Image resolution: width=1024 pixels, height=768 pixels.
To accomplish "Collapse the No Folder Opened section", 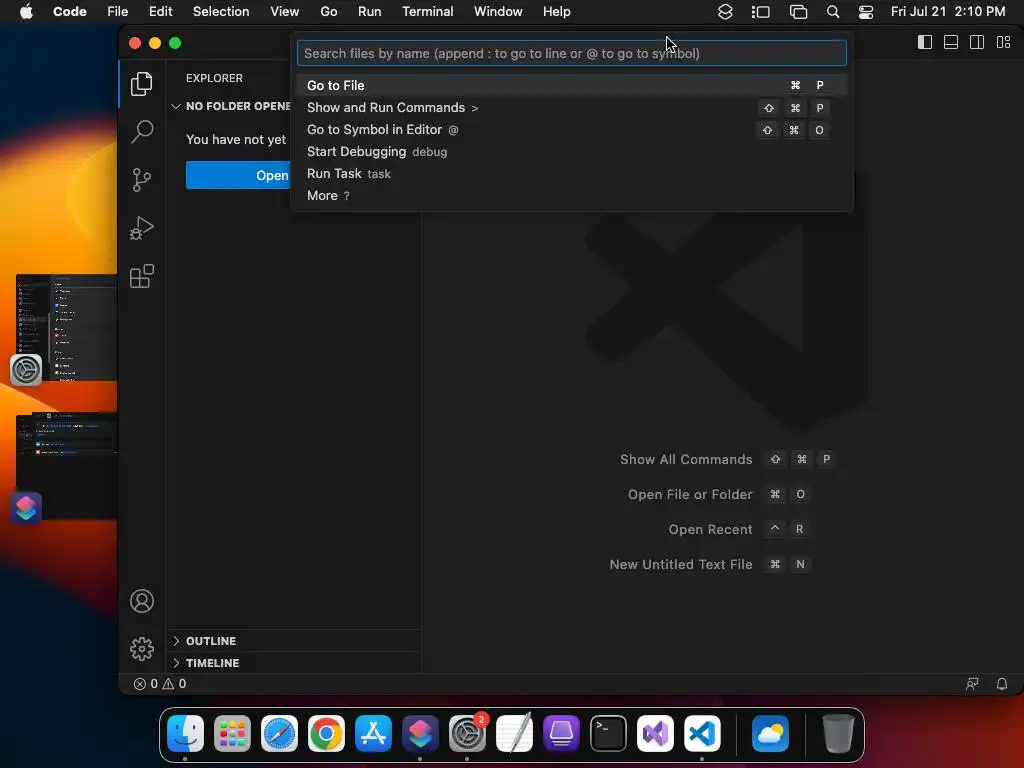I will [x=231, y=106].
